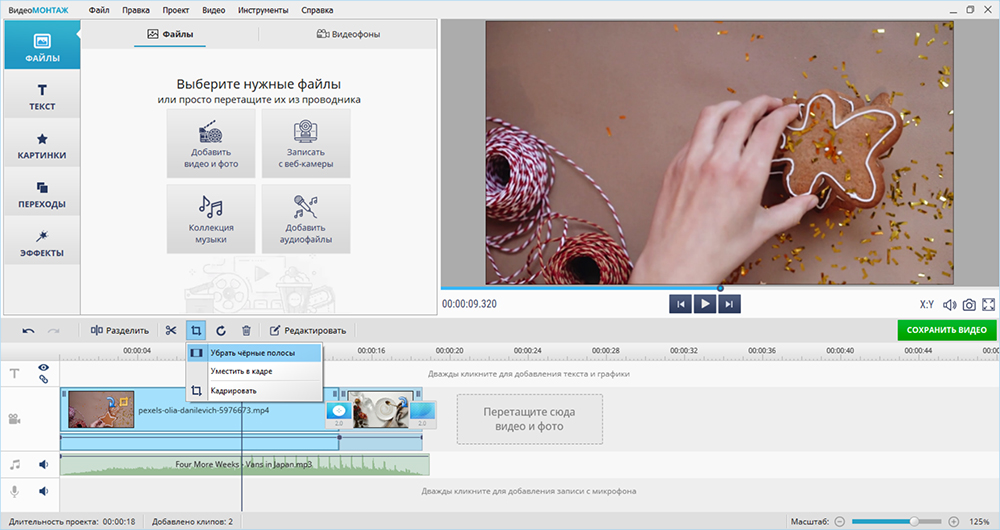Screen dimensions: 1000x530
Task: Play the video preview
Action: tap(705, 304)
